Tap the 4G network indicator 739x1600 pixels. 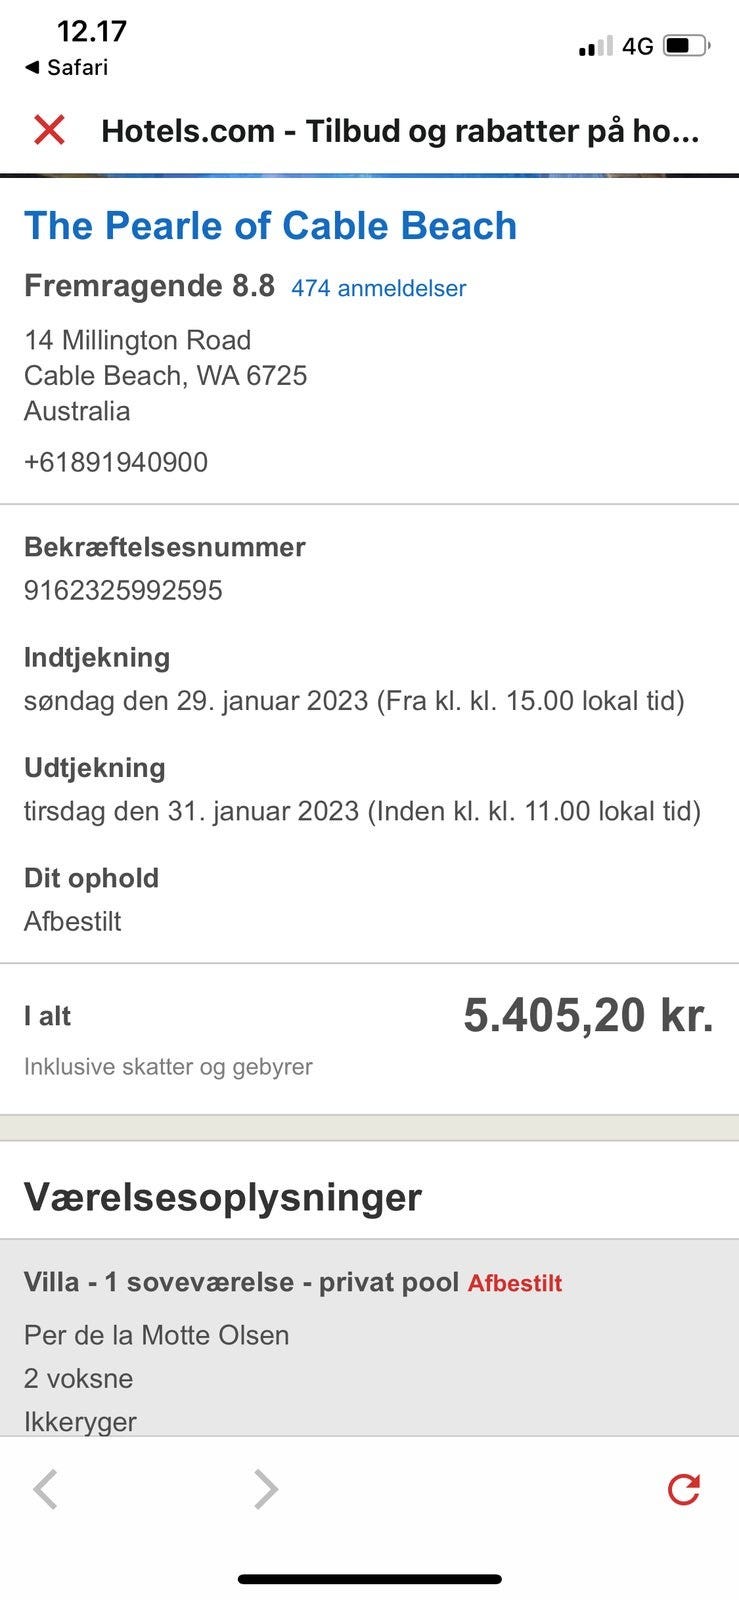pos(637,46)
